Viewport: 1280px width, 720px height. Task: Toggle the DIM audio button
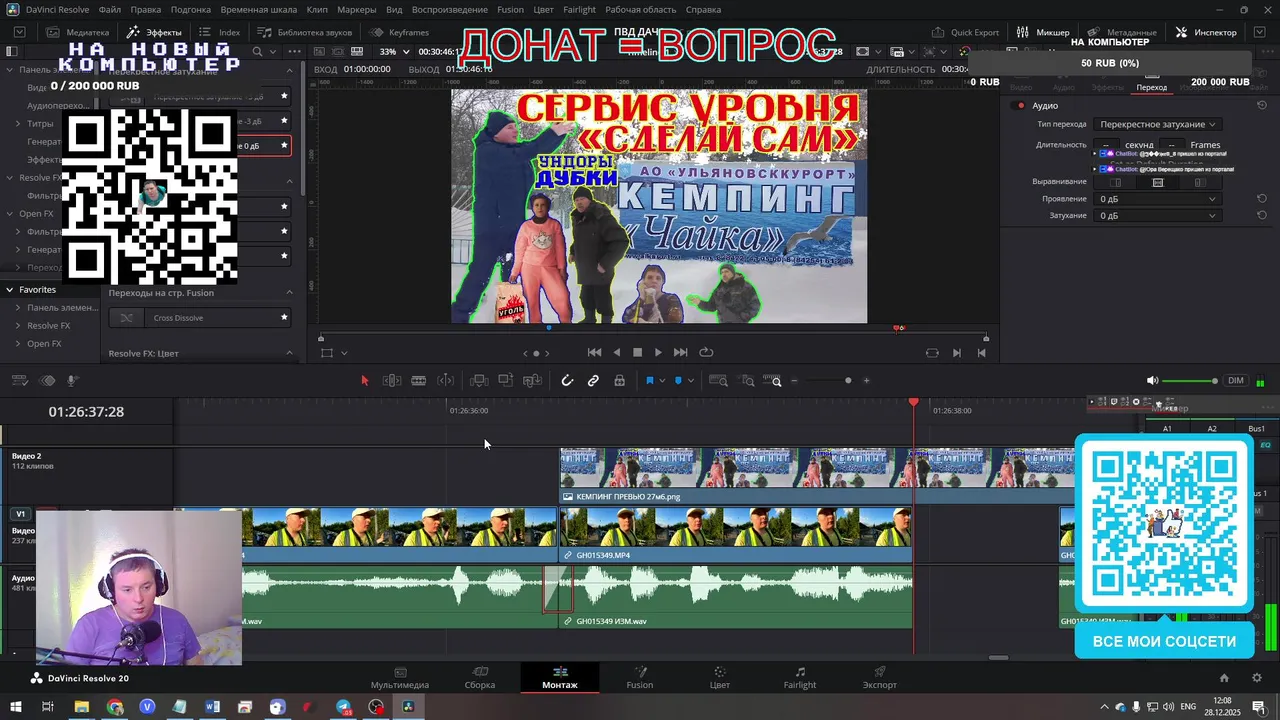tap(1236, 380)
